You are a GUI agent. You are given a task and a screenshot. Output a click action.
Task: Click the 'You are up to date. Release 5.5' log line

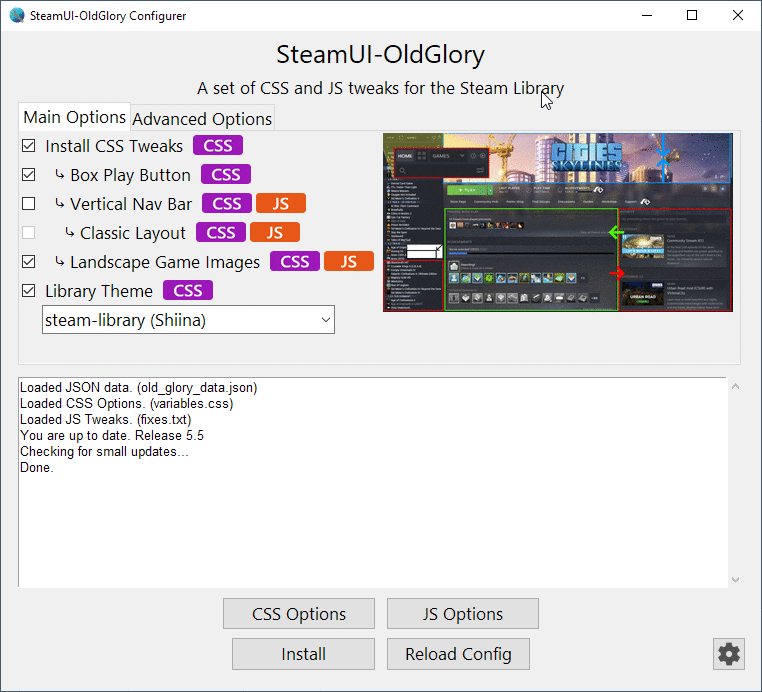[x=112, y=435]
